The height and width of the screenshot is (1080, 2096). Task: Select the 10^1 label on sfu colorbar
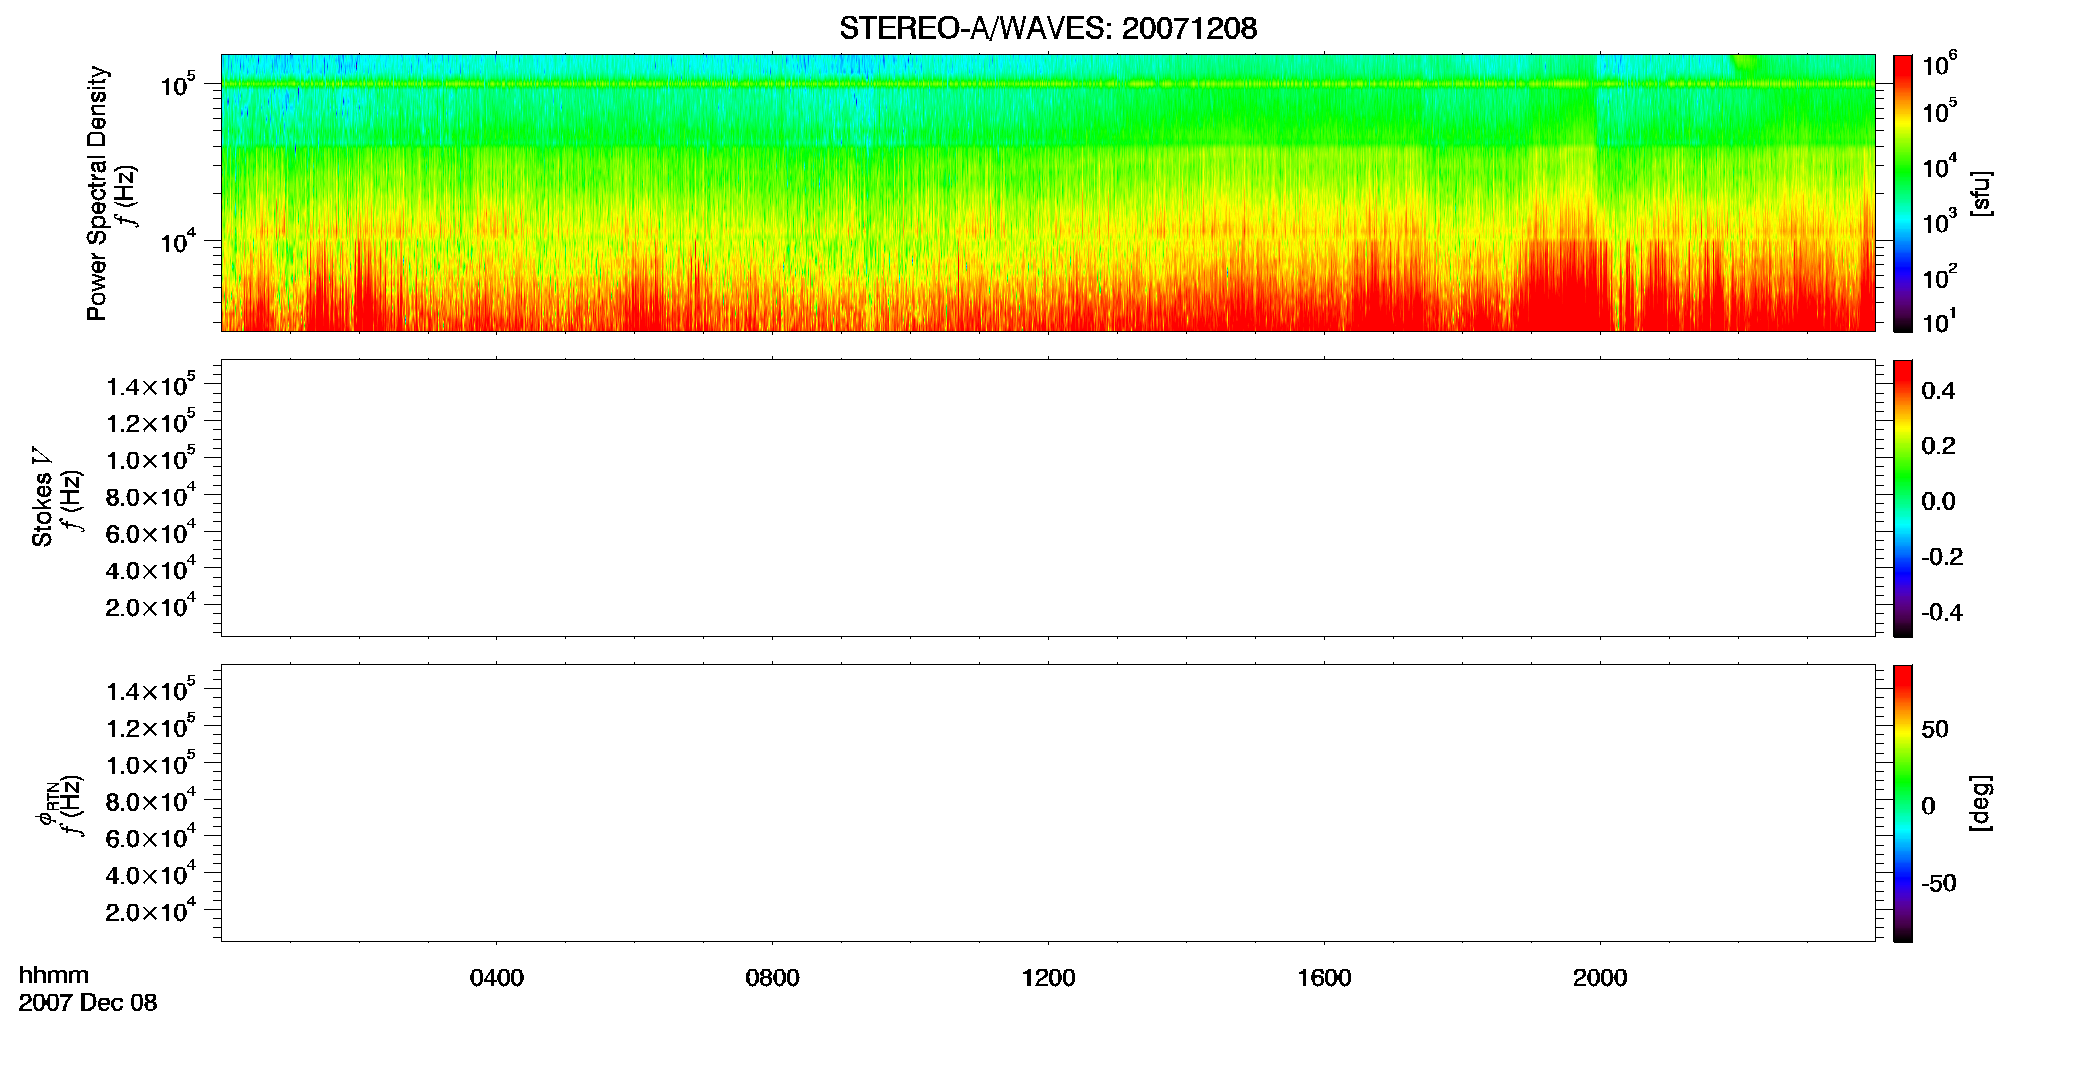coord(1939,322)
